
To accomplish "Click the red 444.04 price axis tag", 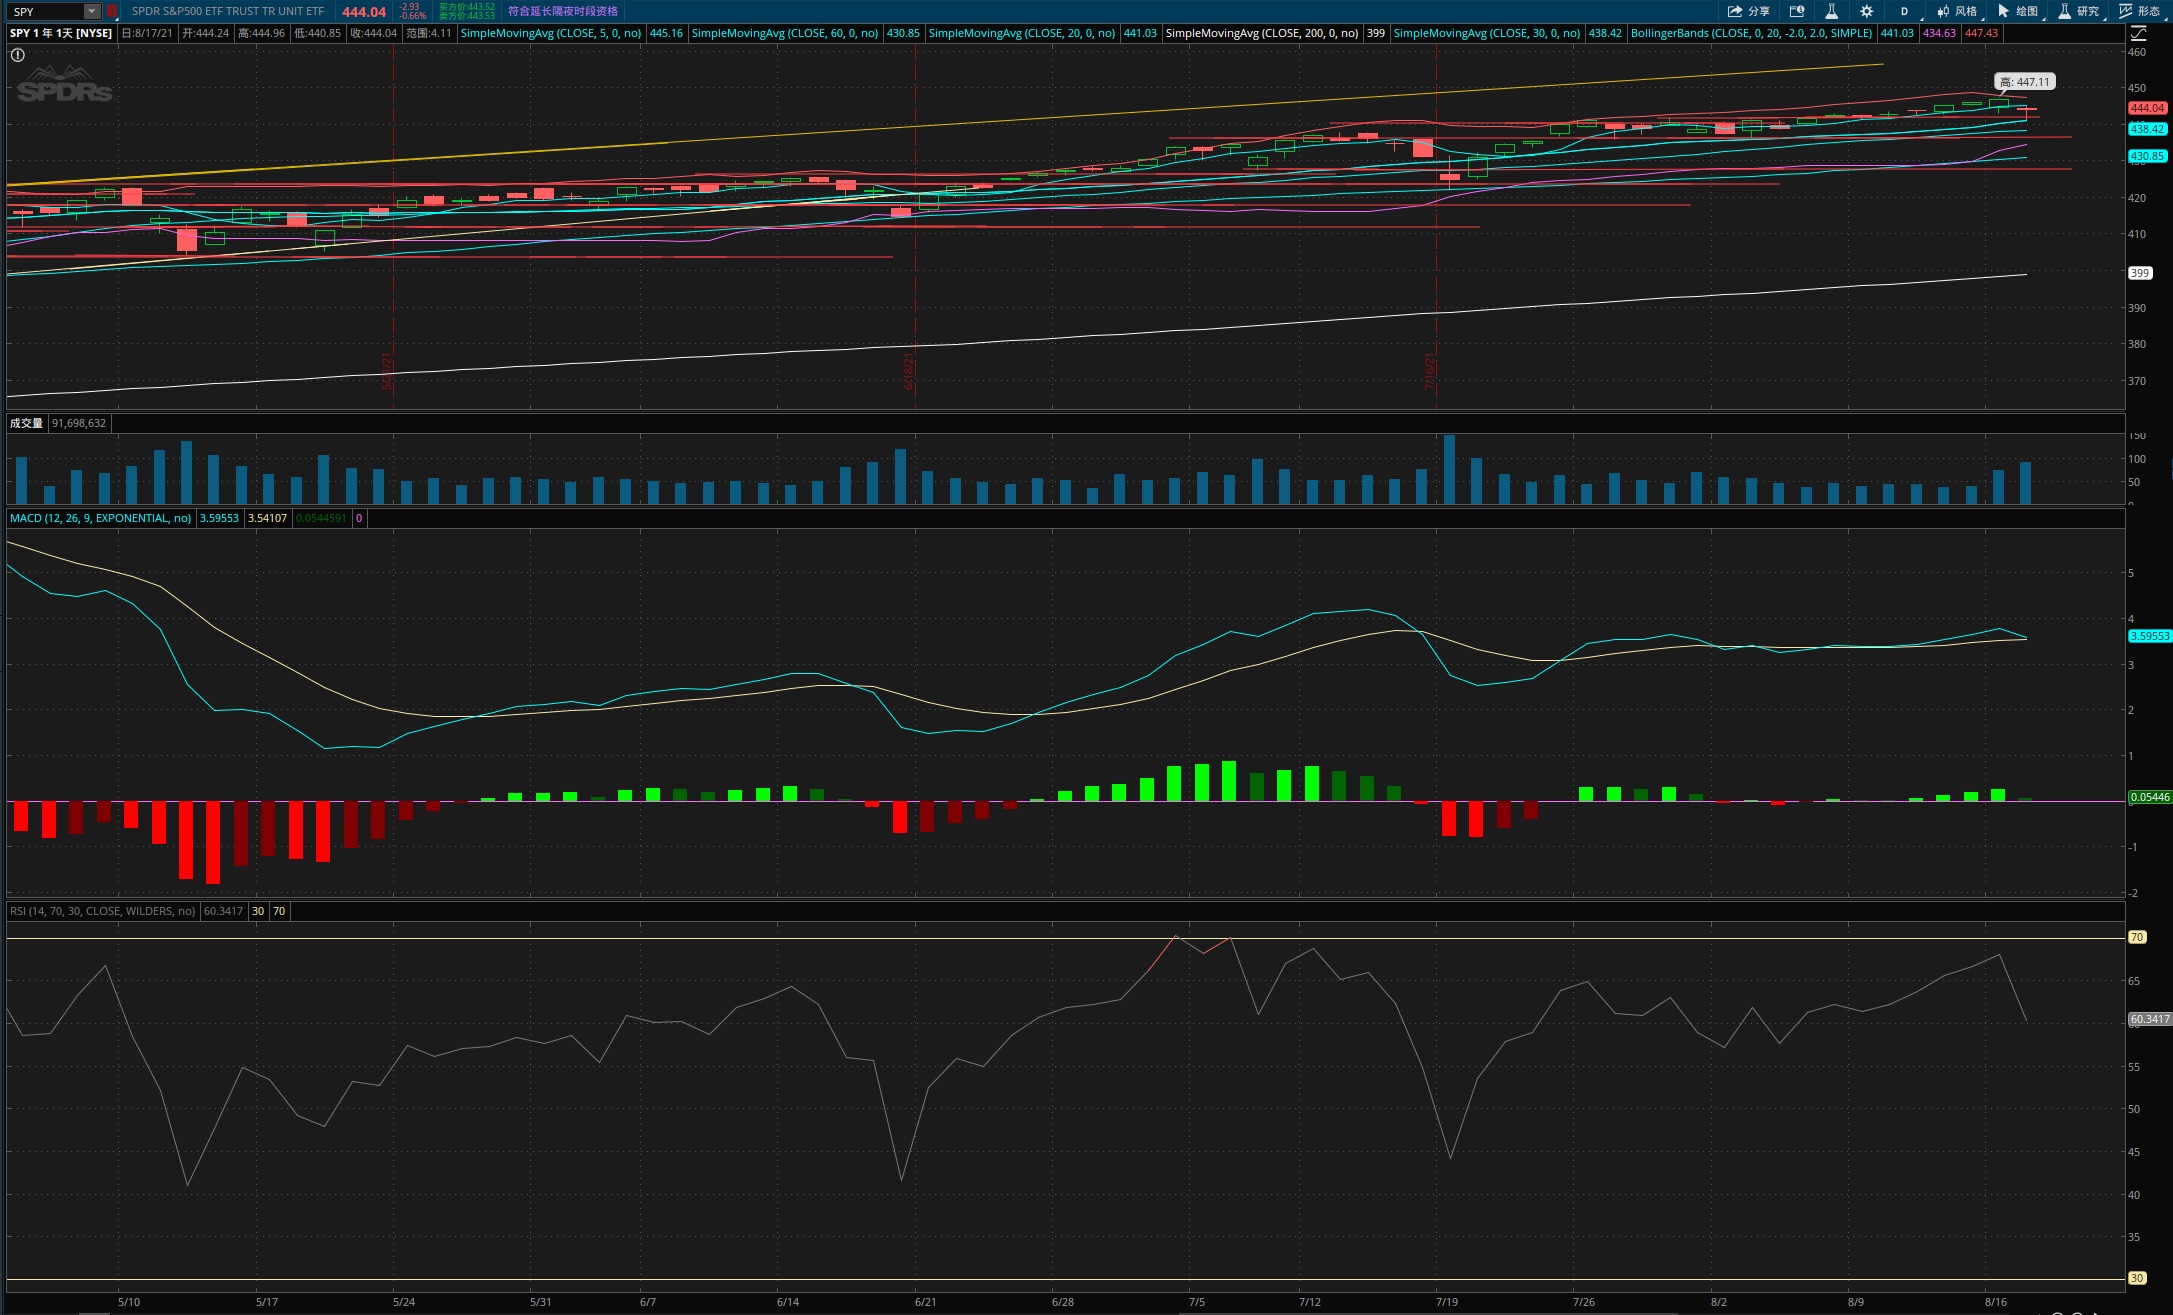I will tap(2147, 108).
